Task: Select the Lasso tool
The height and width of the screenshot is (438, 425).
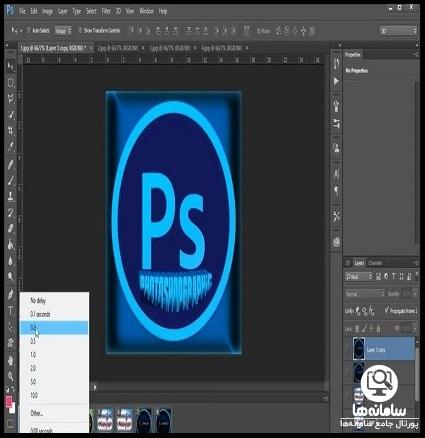Action: (x=11, y=99)
